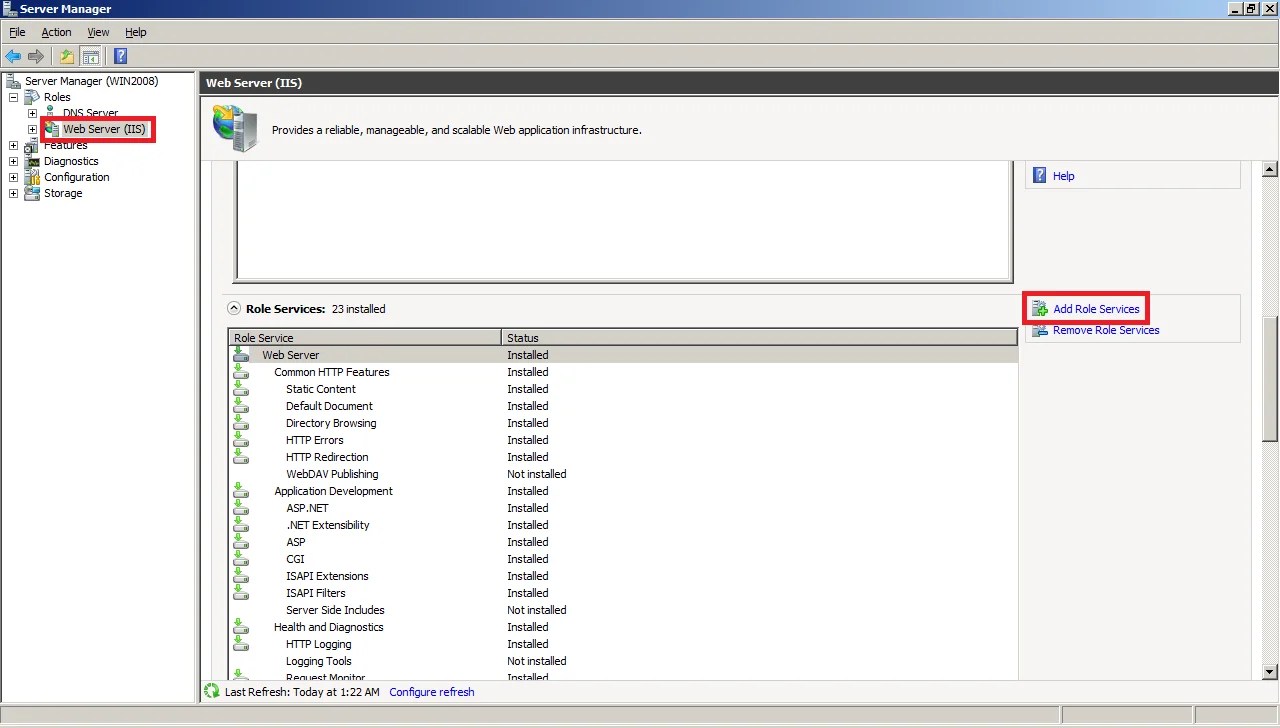
Task: Click the installed icon beside the Web Server row
Action: click(241, 354)
